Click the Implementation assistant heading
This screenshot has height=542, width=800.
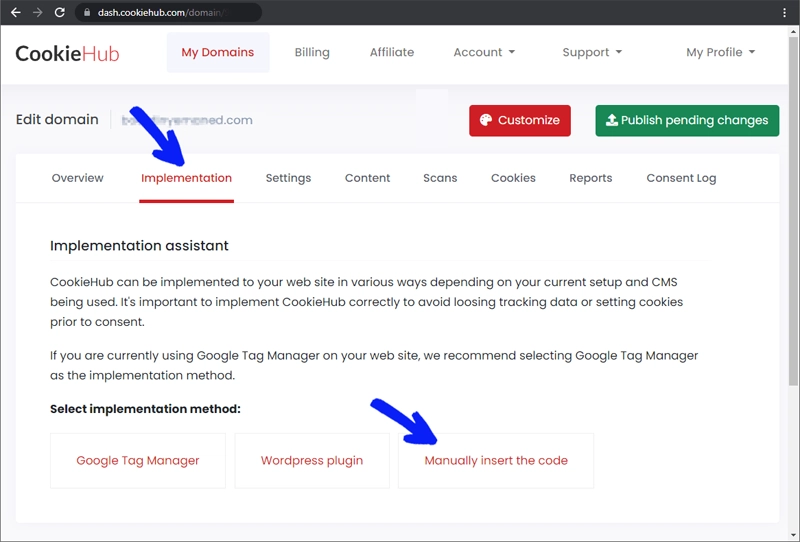pyautogui.click(x=139, y=245)
